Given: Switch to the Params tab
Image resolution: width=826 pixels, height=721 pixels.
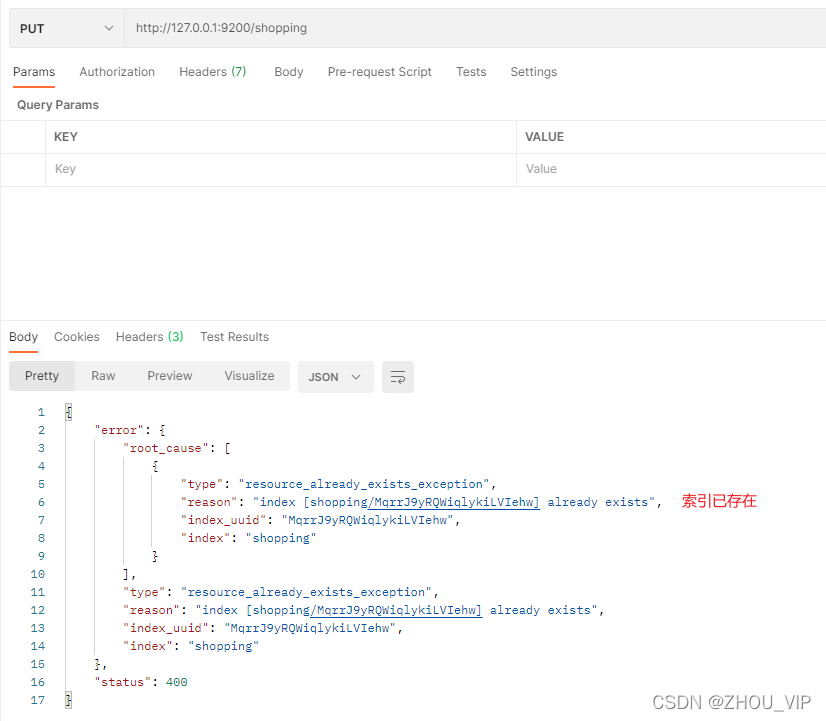Looking at the screenshot, I should pyautogui.click(x=34, y=72).
